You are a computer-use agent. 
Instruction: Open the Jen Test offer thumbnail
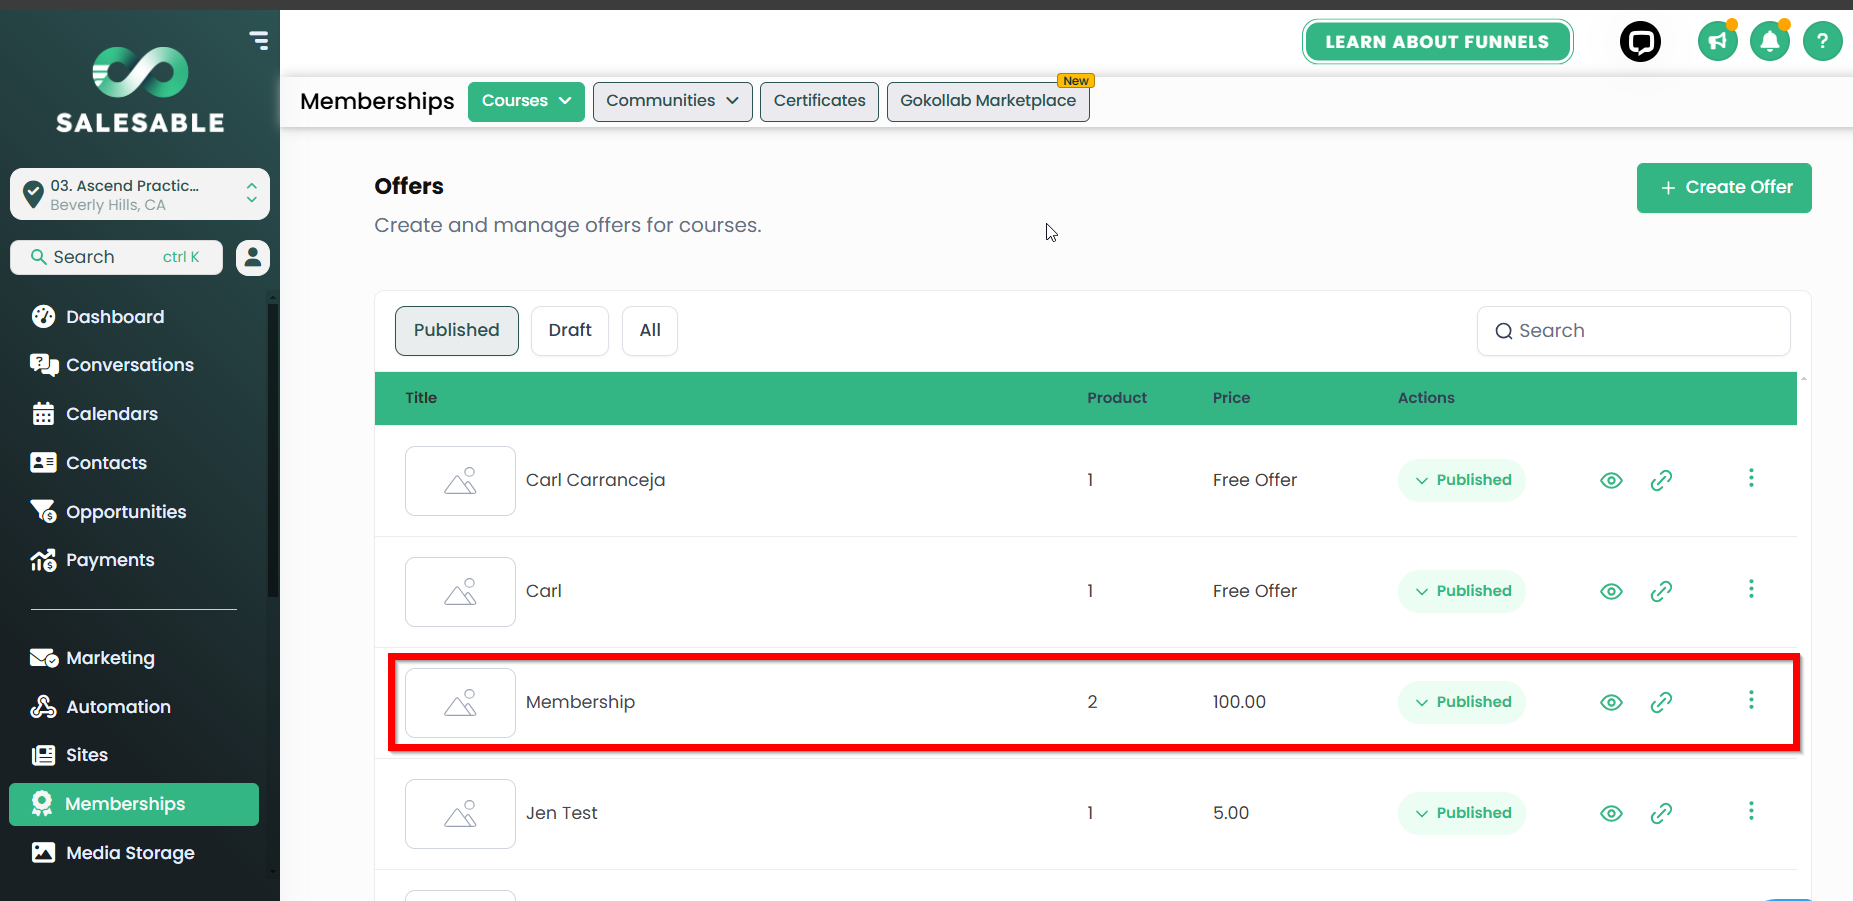[x=460, y=814]
